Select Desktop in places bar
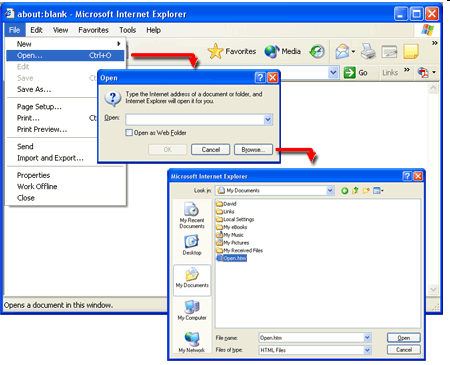 tap(192, 245)
